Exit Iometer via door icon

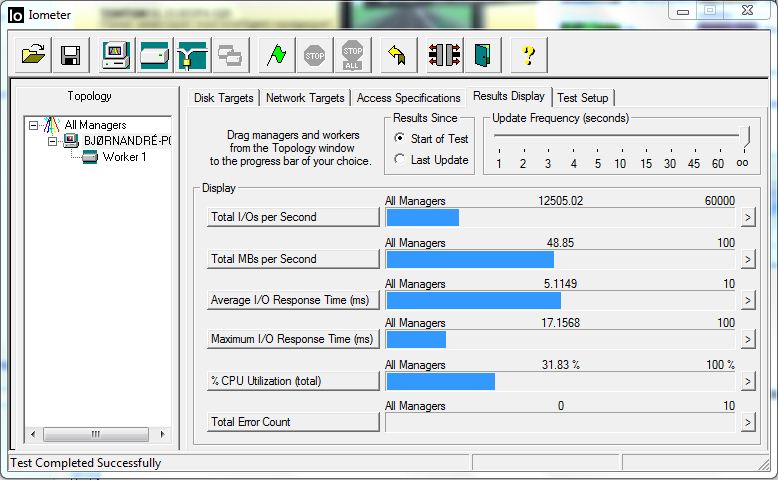click(482, 55)
